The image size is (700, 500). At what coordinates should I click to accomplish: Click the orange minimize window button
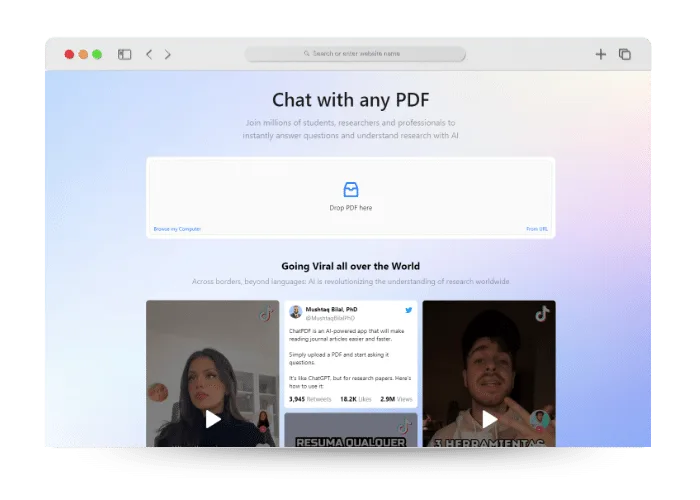tap(83, 54)
